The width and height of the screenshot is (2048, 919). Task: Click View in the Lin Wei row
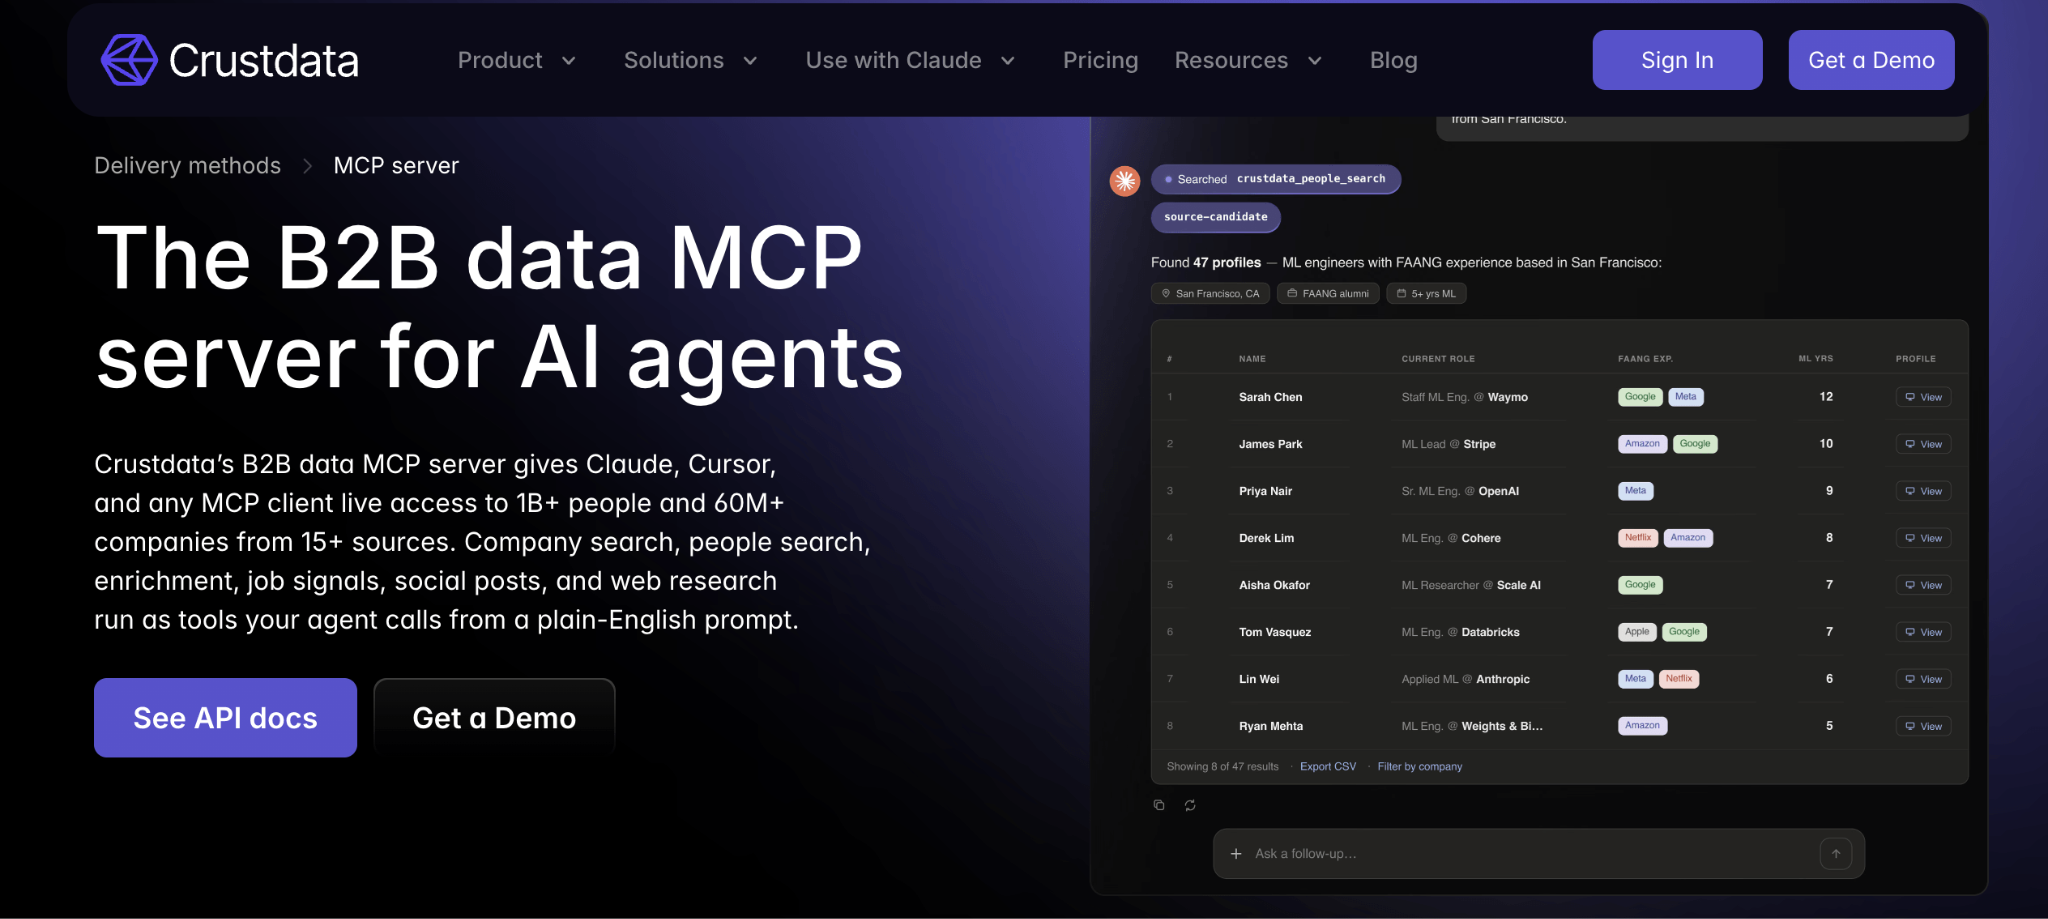[x=1923, y=679]
